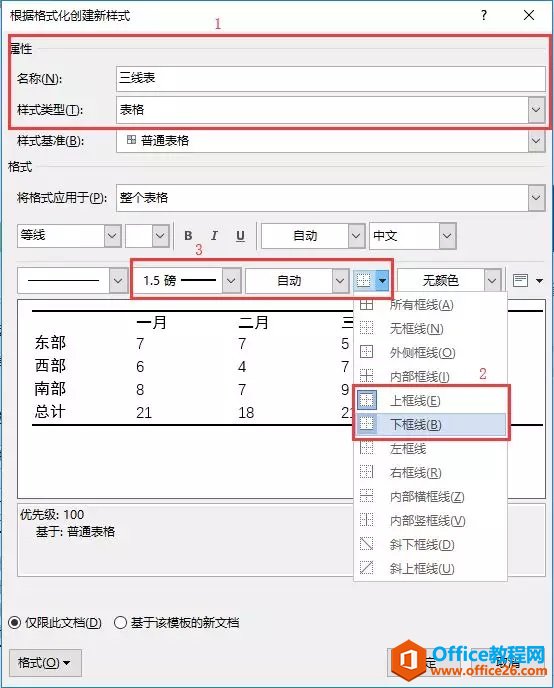Screen dimensions: 554x688
Task: Expand 将格式应用于 dropdown showing 整个表格
Action: 536,197
